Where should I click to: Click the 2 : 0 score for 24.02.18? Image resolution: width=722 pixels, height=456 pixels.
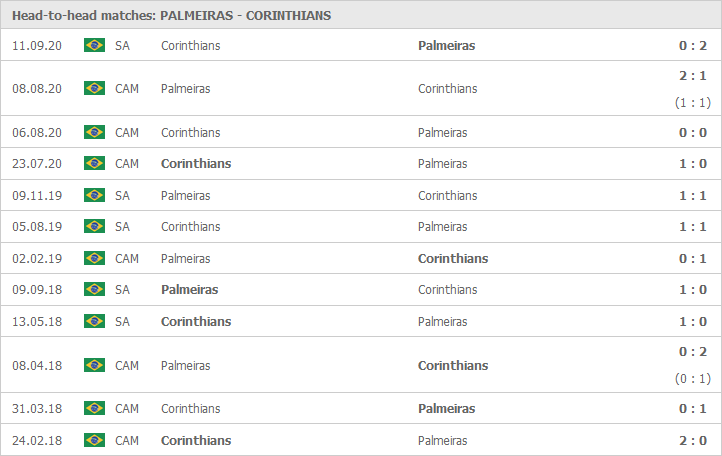(x=693, y=440)
